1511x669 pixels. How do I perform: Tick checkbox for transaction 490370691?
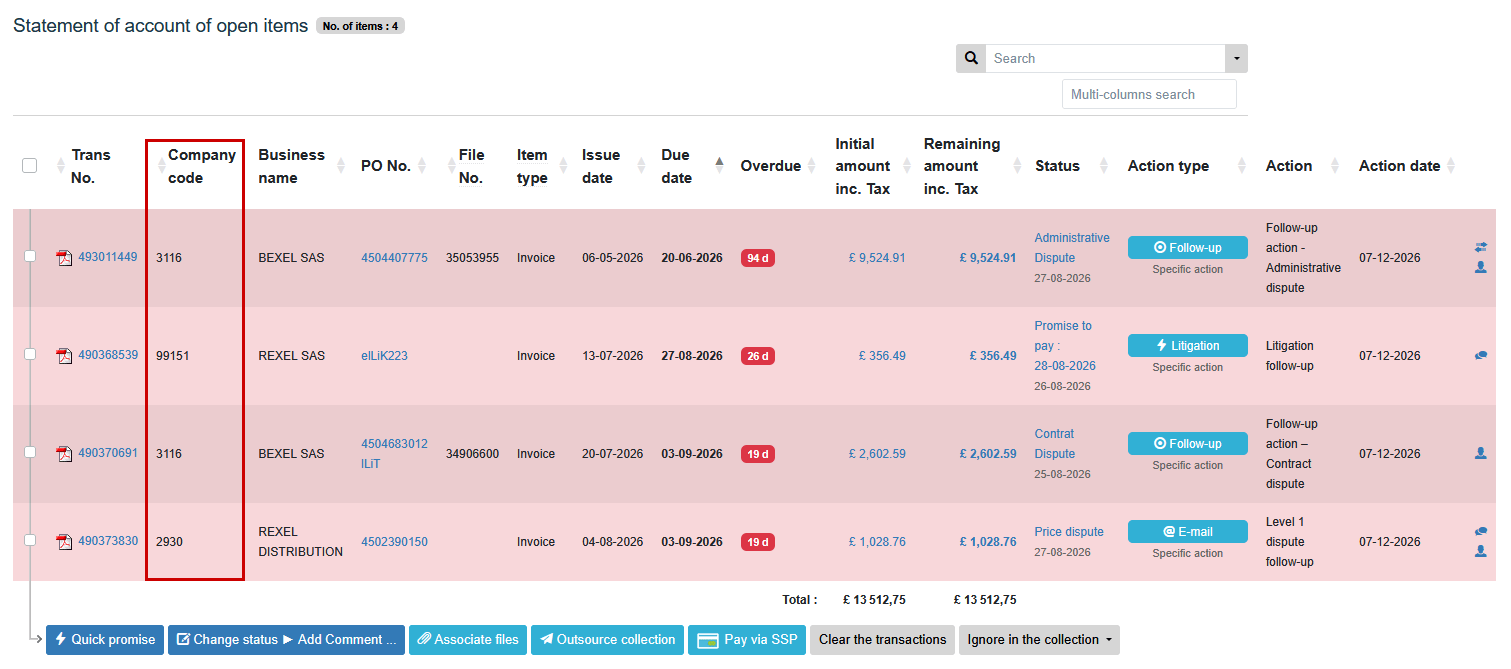(x=30, y=452)
